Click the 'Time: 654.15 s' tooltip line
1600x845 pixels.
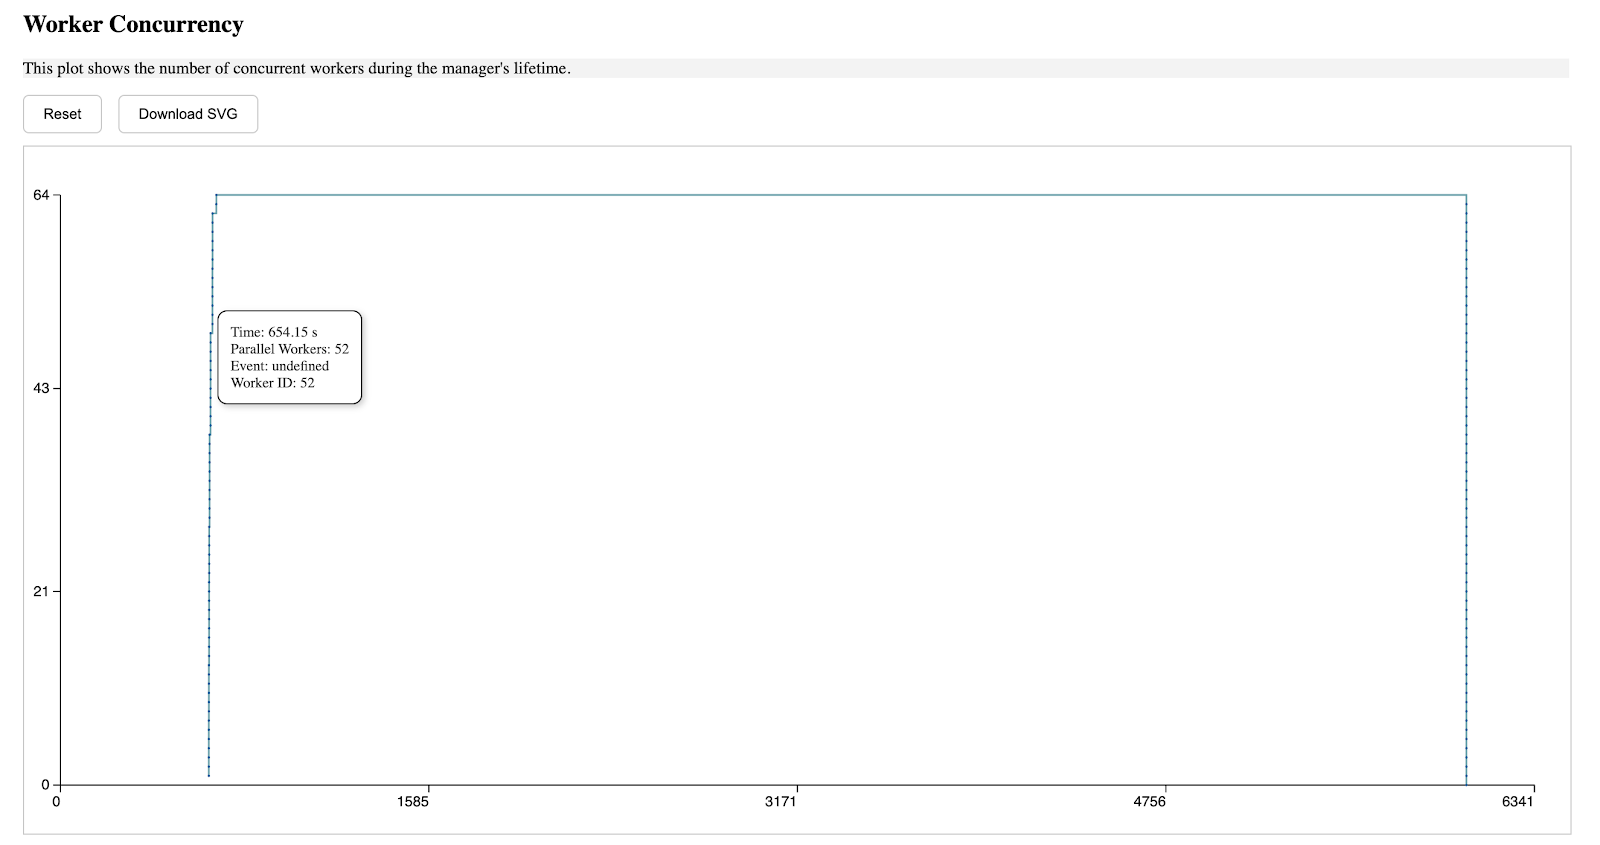[274, 332]
